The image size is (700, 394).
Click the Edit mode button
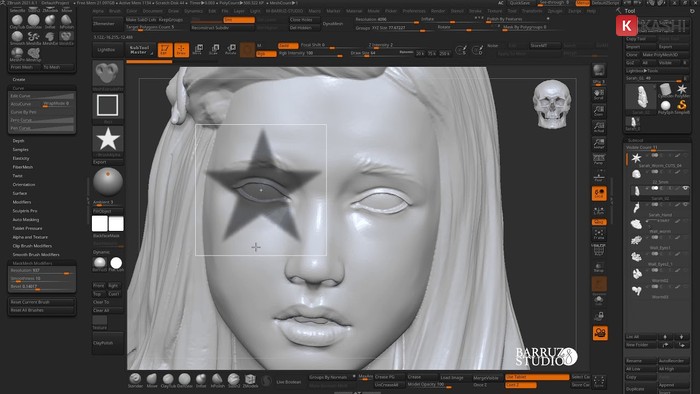(165, 50)
